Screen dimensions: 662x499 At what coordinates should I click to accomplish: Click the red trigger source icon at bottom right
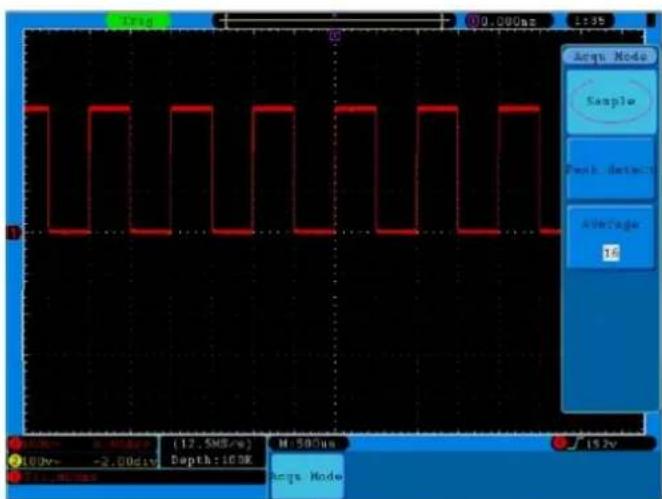click(x=560, y=443)
